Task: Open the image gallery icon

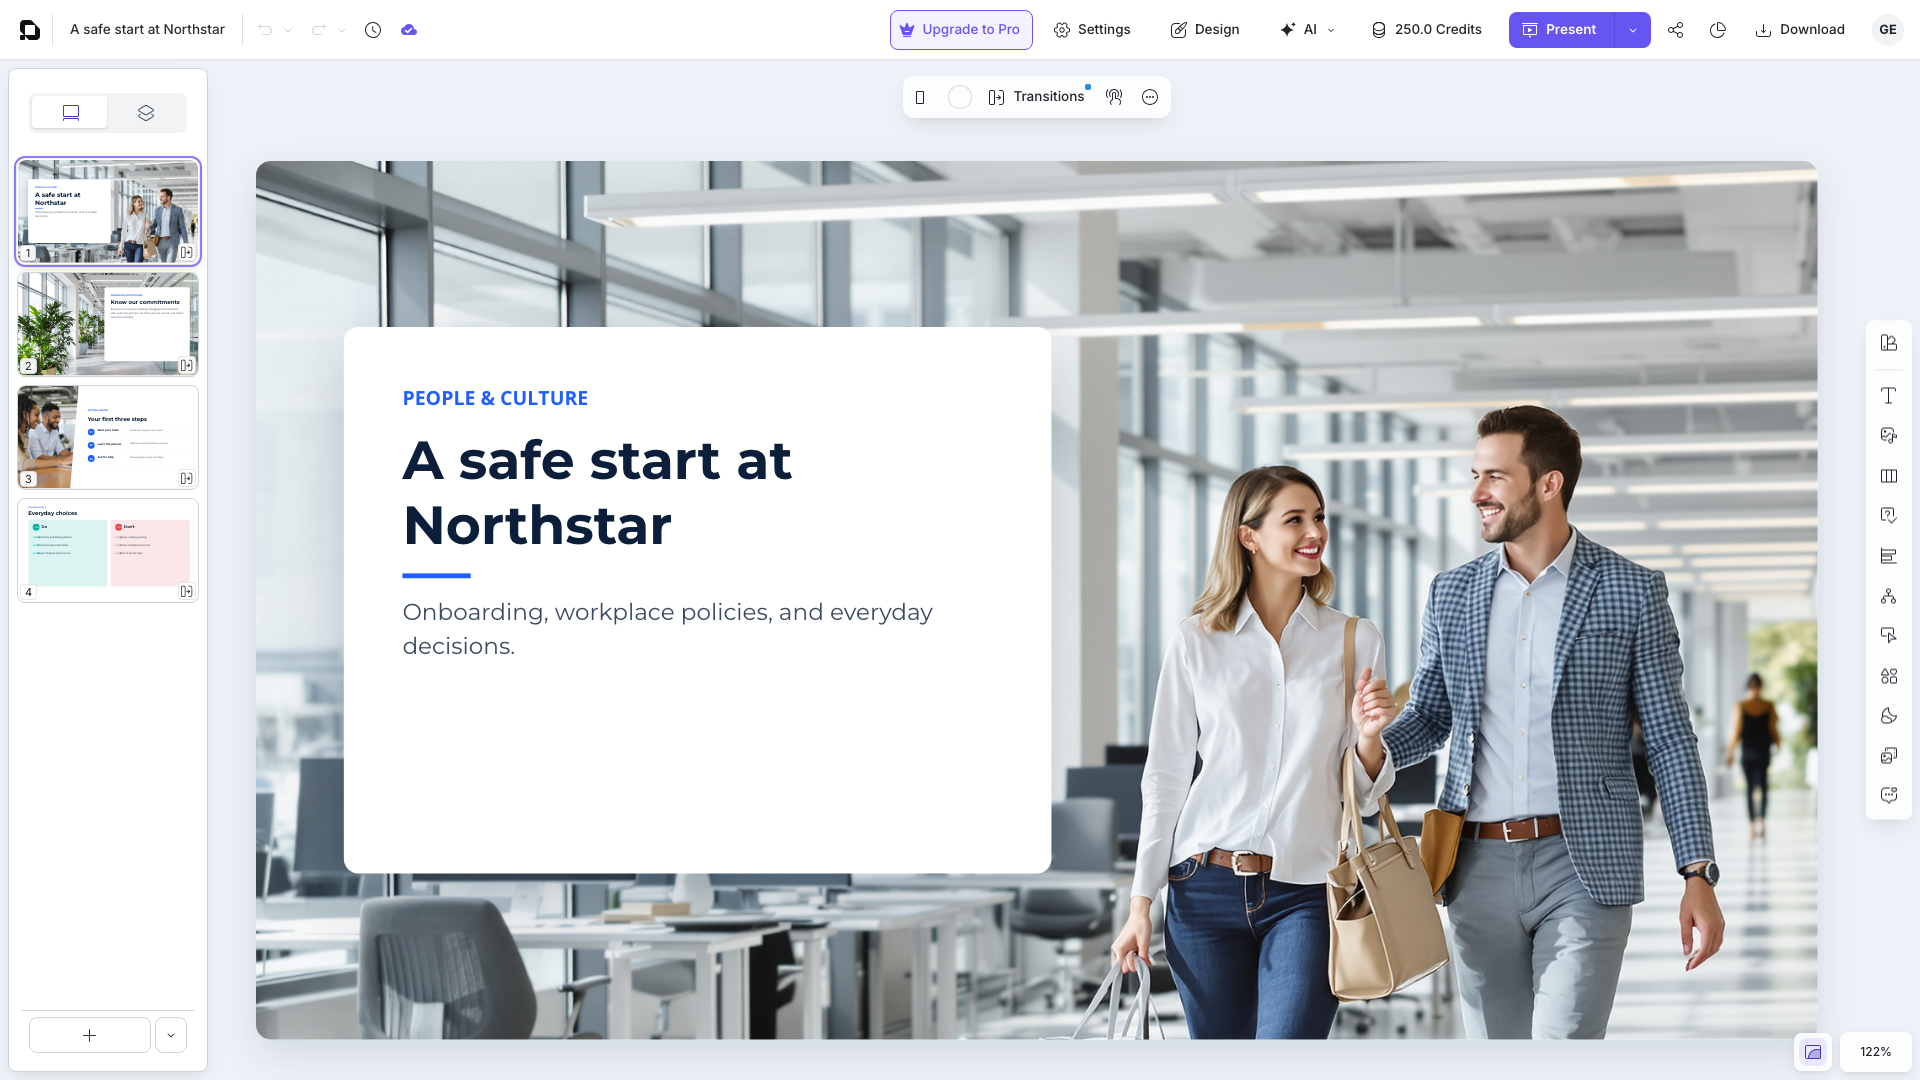Action: tap(1889, 756)
